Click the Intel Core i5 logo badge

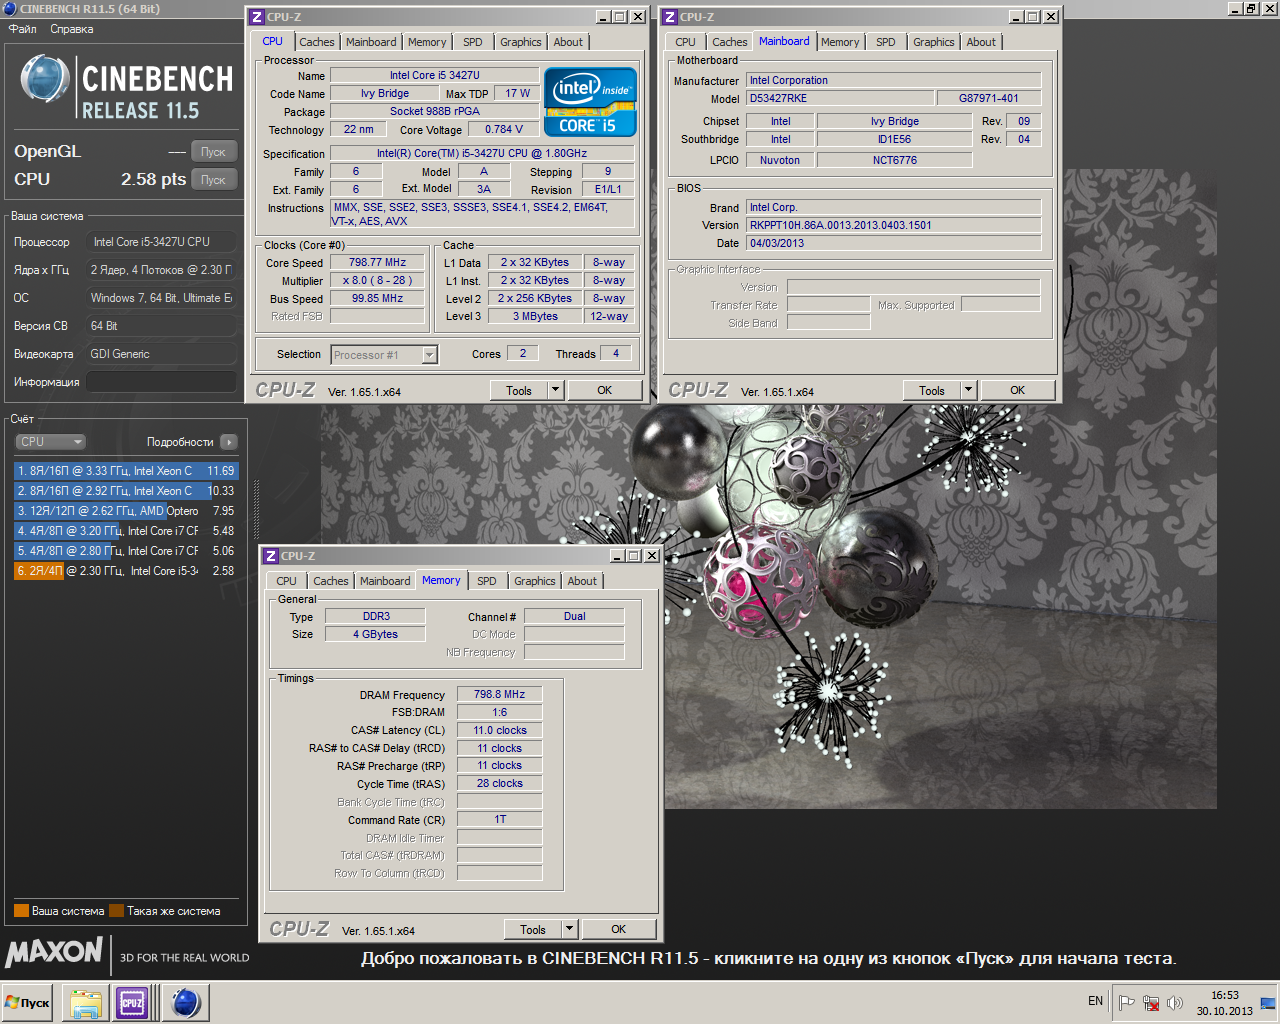[590, 102]
